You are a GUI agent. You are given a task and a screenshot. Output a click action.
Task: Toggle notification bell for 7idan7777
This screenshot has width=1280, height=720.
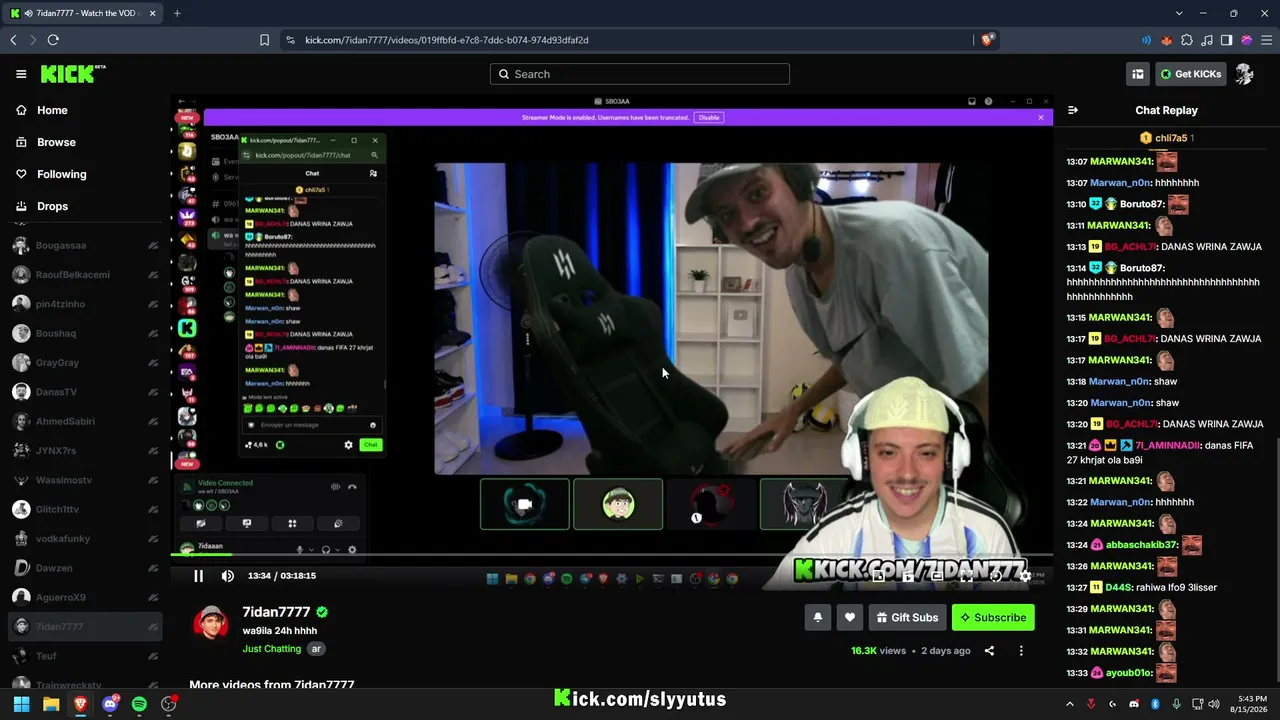818,618
